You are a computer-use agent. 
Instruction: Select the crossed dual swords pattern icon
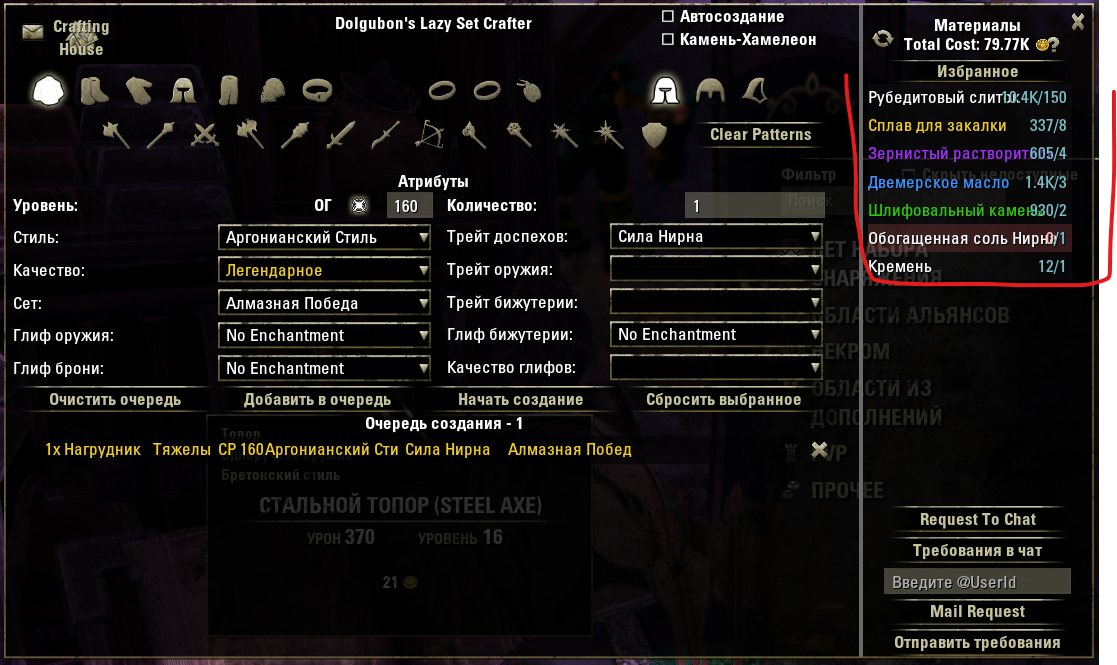(x=205, y=134)
